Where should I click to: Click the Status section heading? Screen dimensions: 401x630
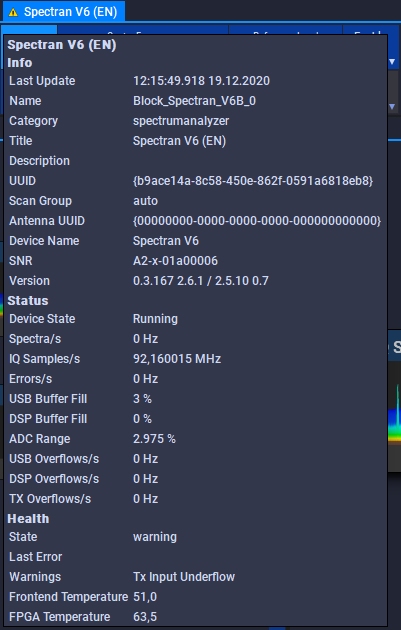28,301
